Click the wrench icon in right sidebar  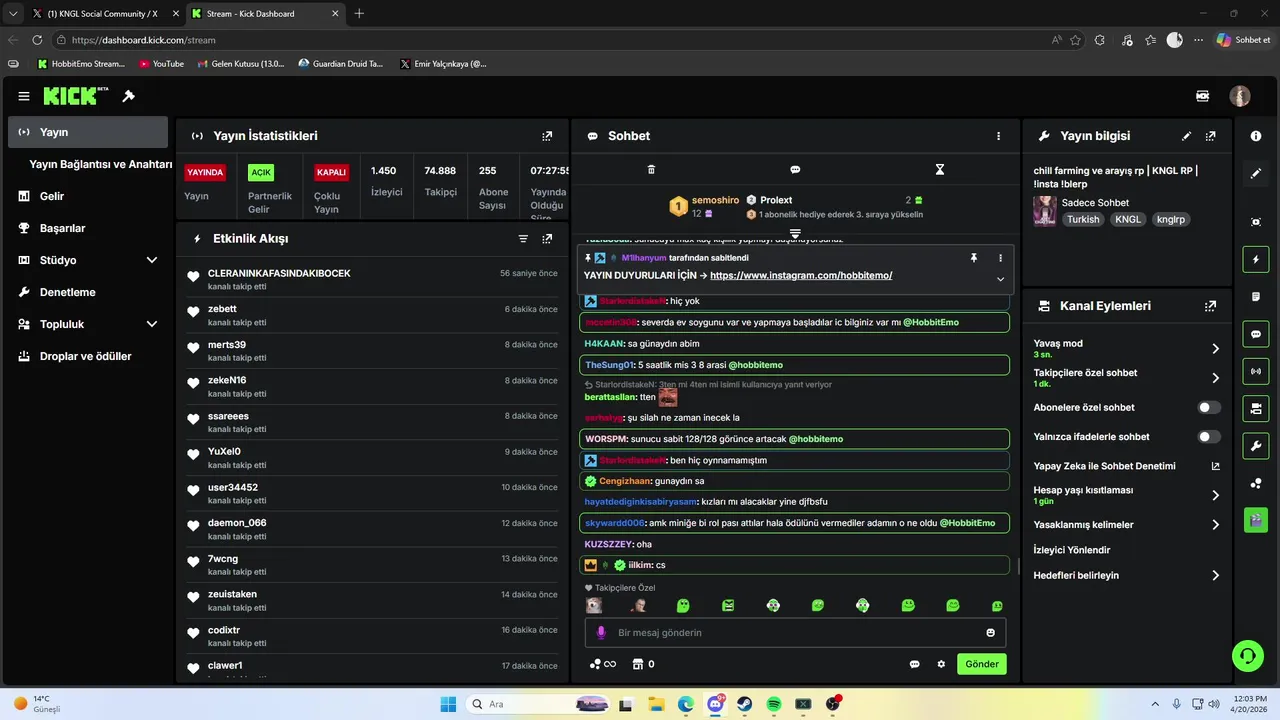tap(1256, 445)
